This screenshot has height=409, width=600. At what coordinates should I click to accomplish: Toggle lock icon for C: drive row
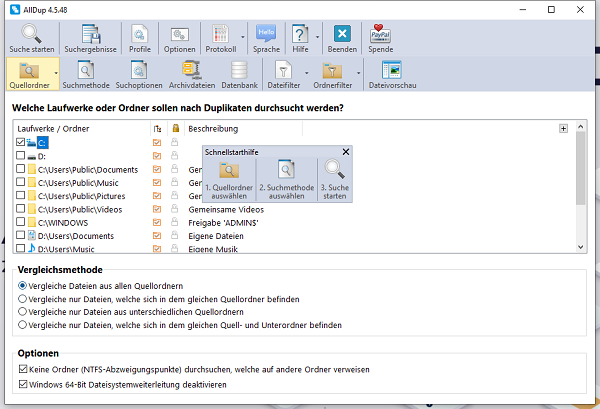[174, 142]
